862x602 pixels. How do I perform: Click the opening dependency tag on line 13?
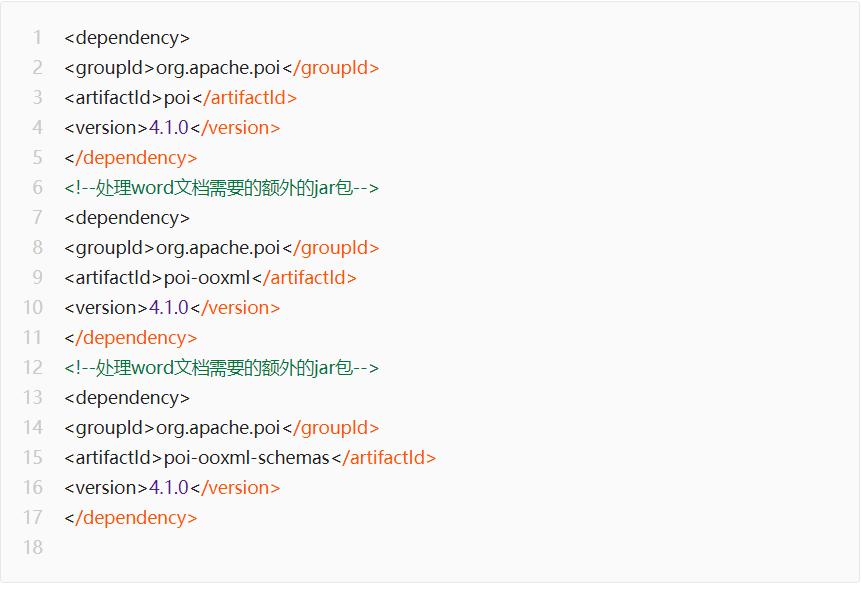tap(127, 398)
